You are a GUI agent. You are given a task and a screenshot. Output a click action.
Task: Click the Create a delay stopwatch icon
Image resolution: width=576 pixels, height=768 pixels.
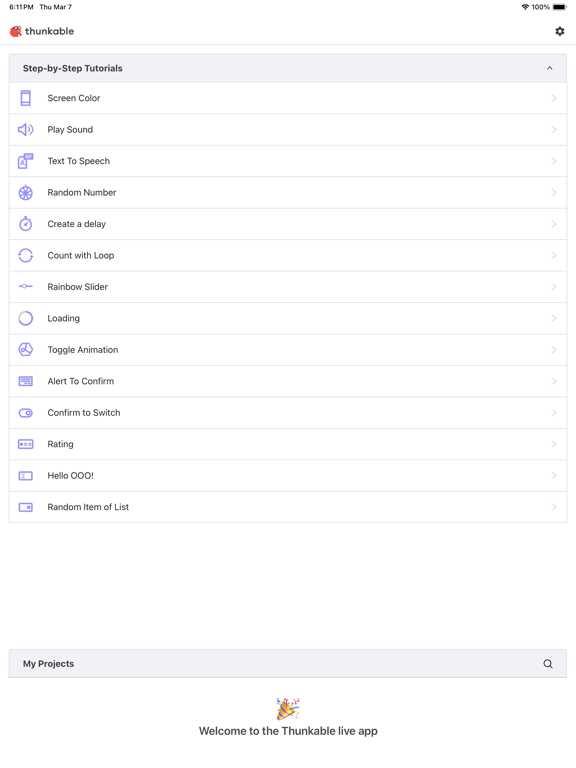click(25, 224)
